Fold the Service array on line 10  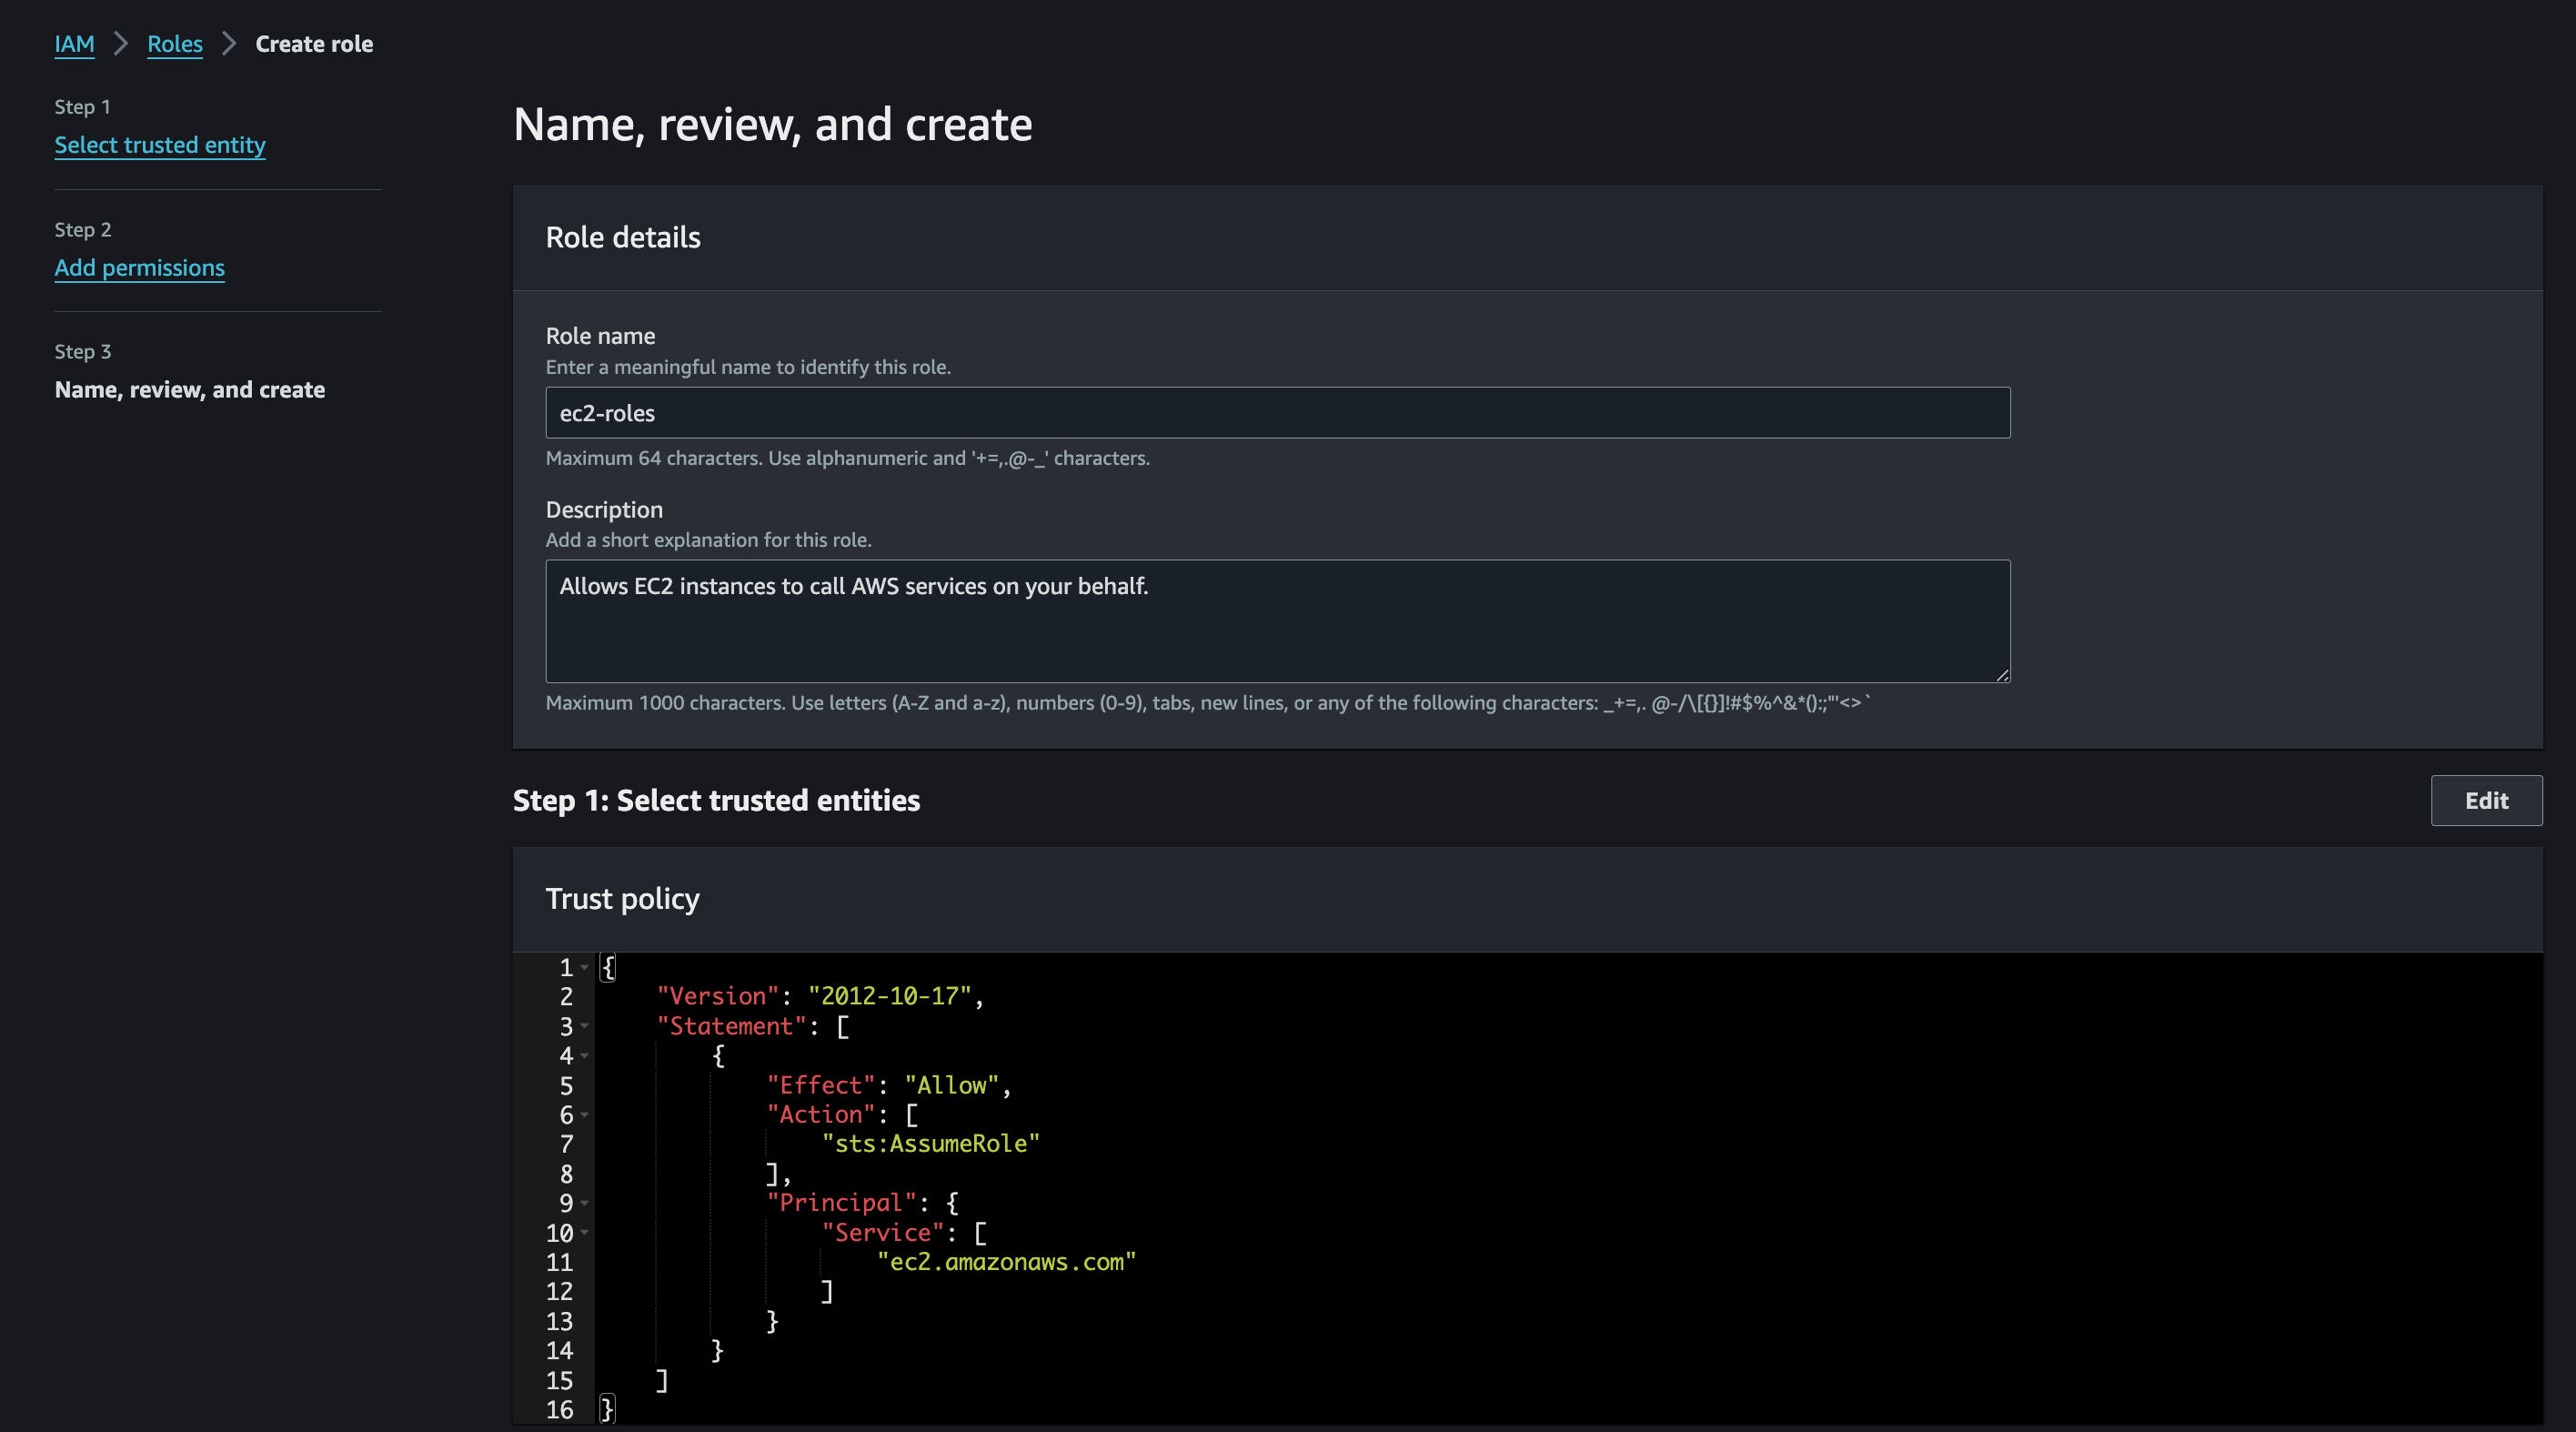click(585, 1233)
